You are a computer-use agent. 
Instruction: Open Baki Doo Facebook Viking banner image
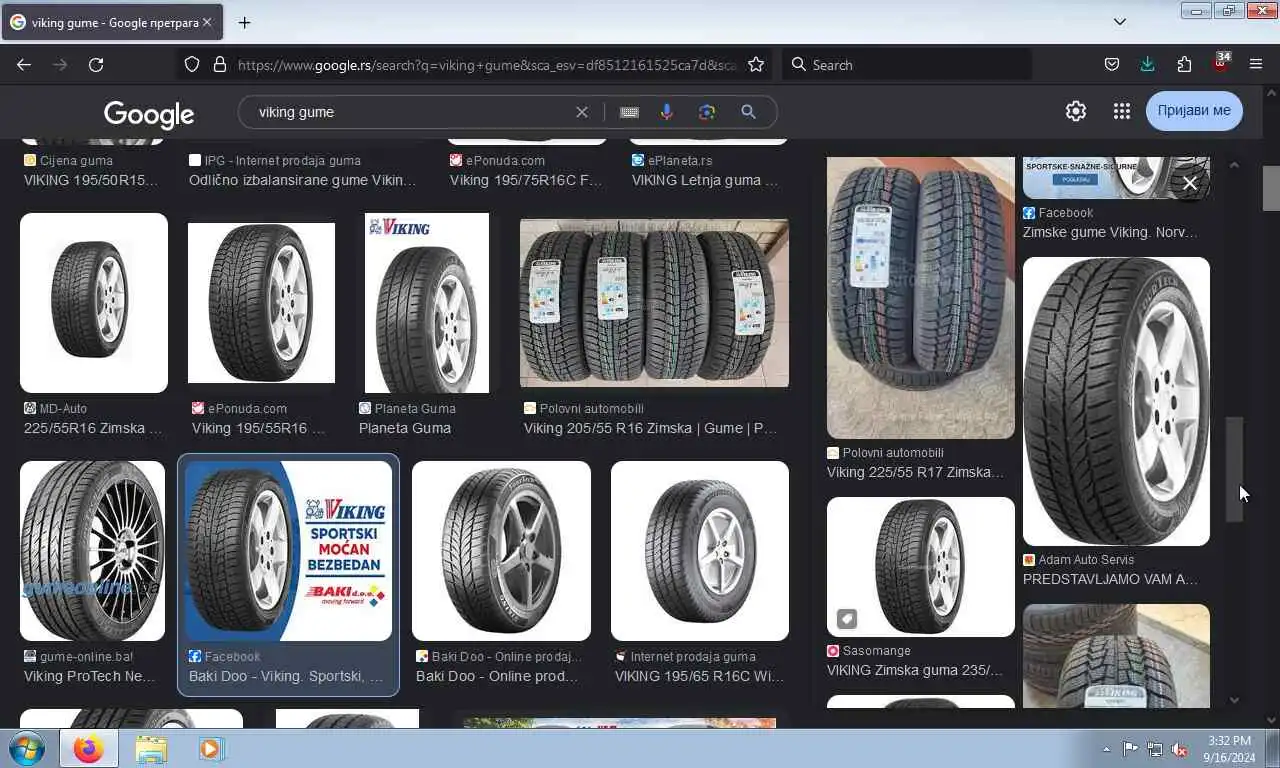pyautogui.click(x=288, y=551)
